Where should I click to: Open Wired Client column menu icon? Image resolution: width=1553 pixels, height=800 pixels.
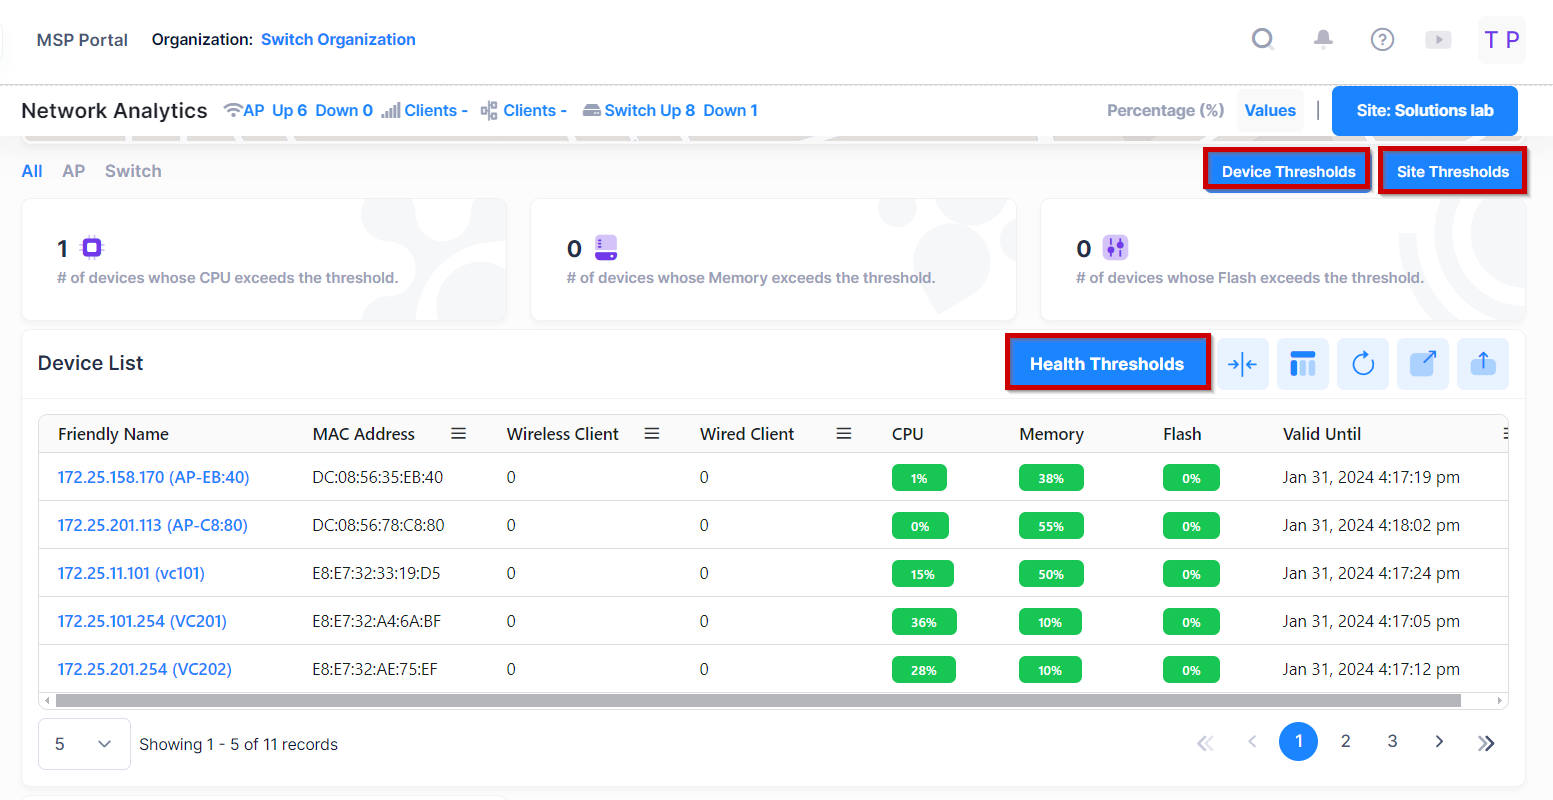[x=844, y=434]
